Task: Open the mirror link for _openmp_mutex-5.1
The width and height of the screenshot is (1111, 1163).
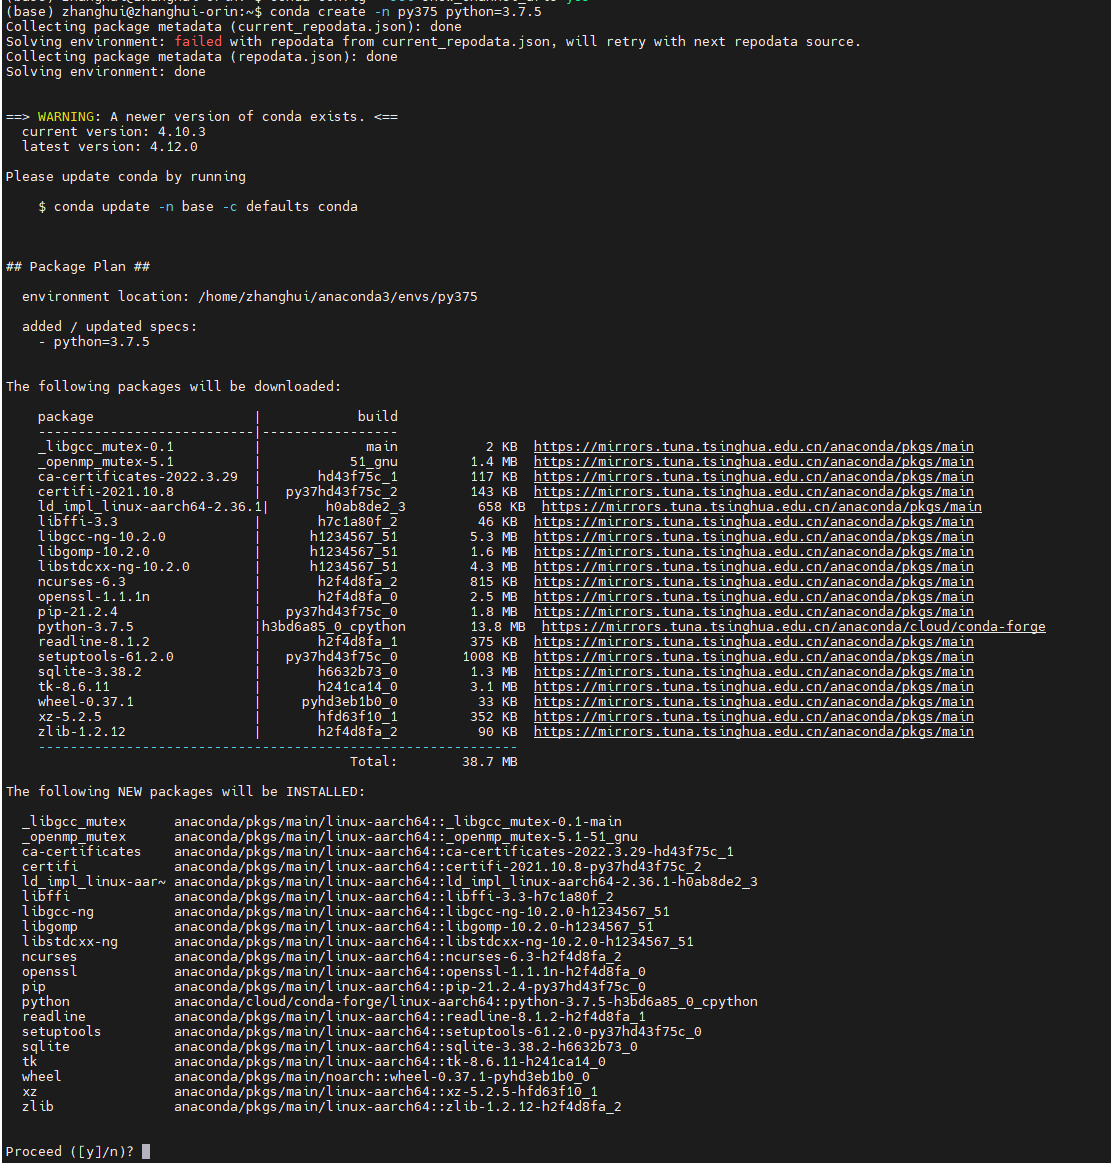Action: point(753,462)
